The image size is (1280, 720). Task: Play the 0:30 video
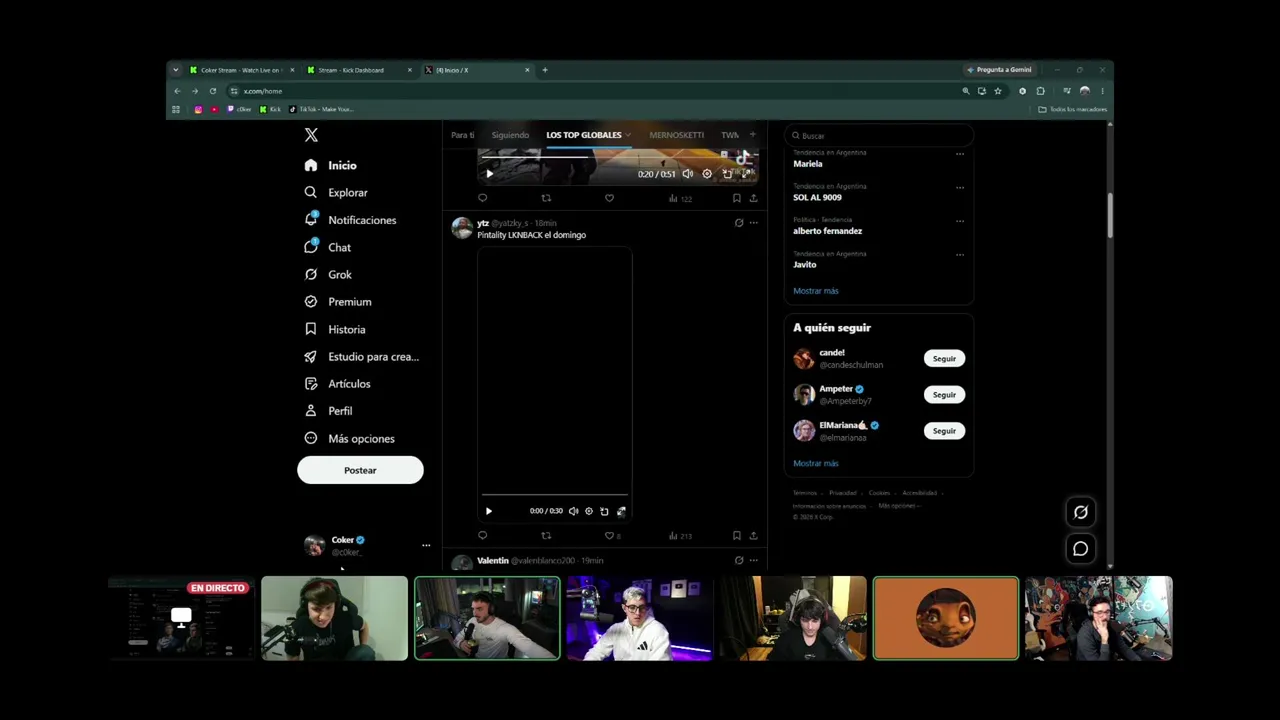point(489,511)
